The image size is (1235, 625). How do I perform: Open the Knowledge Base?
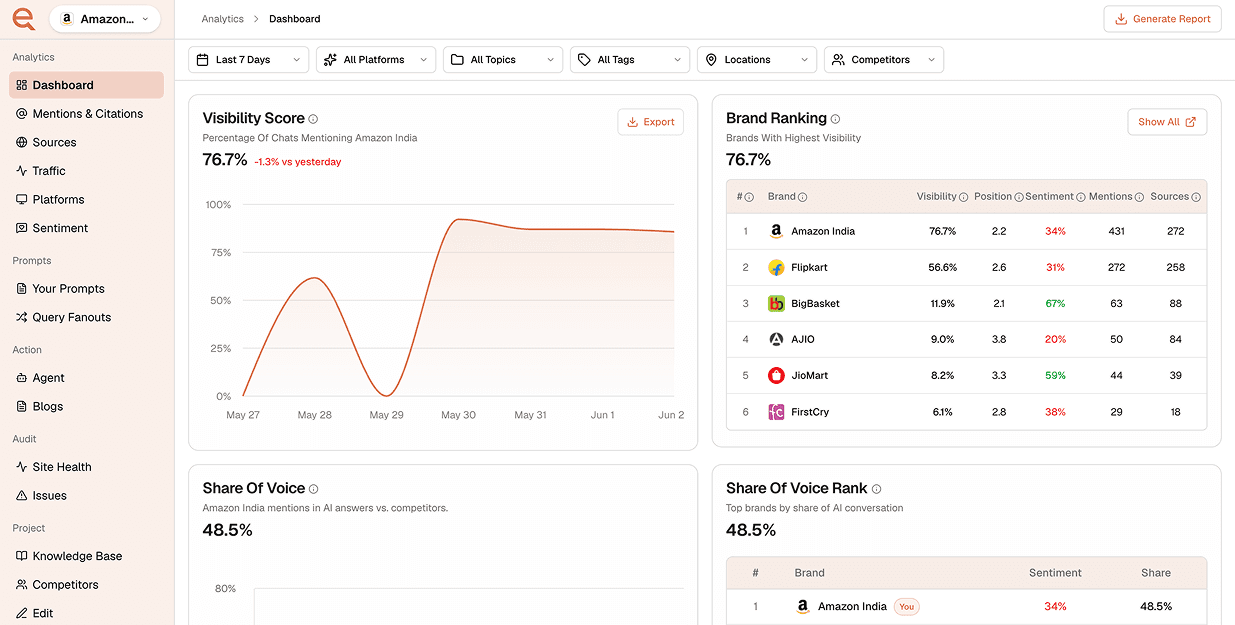click(x=86, y=556)
